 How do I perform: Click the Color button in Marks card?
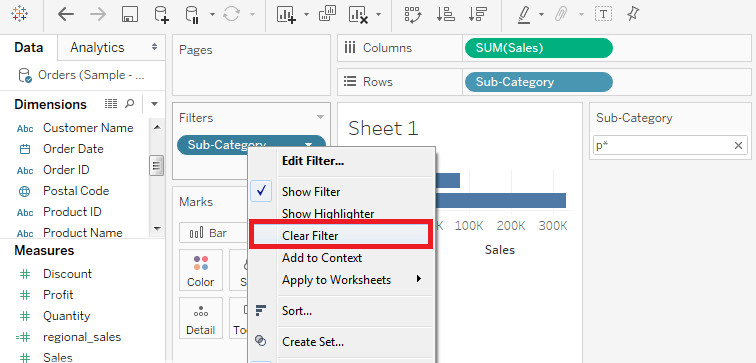coord(201,270)
